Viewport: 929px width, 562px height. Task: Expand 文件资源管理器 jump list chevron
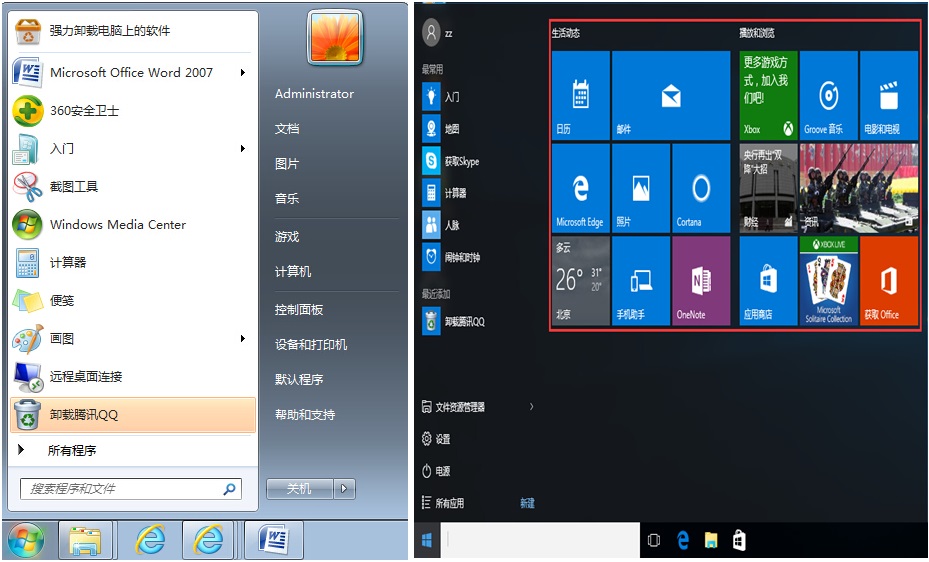[x=531, y=406]
